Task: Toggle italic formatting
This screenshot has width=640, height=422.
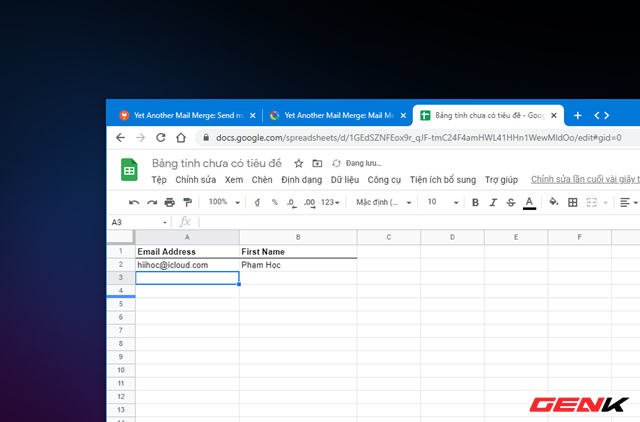Action: click(x=492, y=202)
